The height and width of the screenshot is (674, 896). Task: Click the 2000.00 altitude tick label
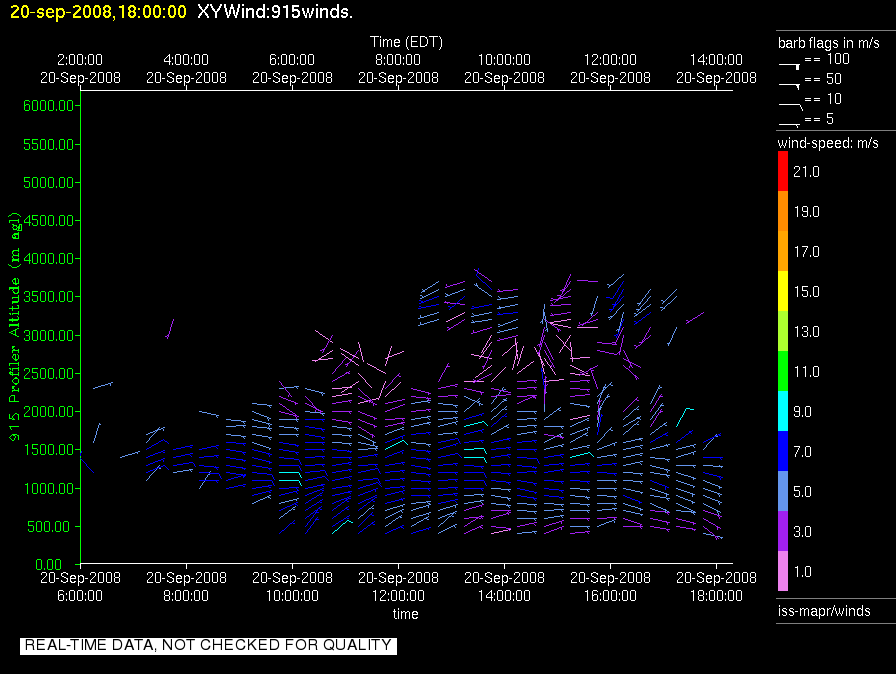click(49, 412)
